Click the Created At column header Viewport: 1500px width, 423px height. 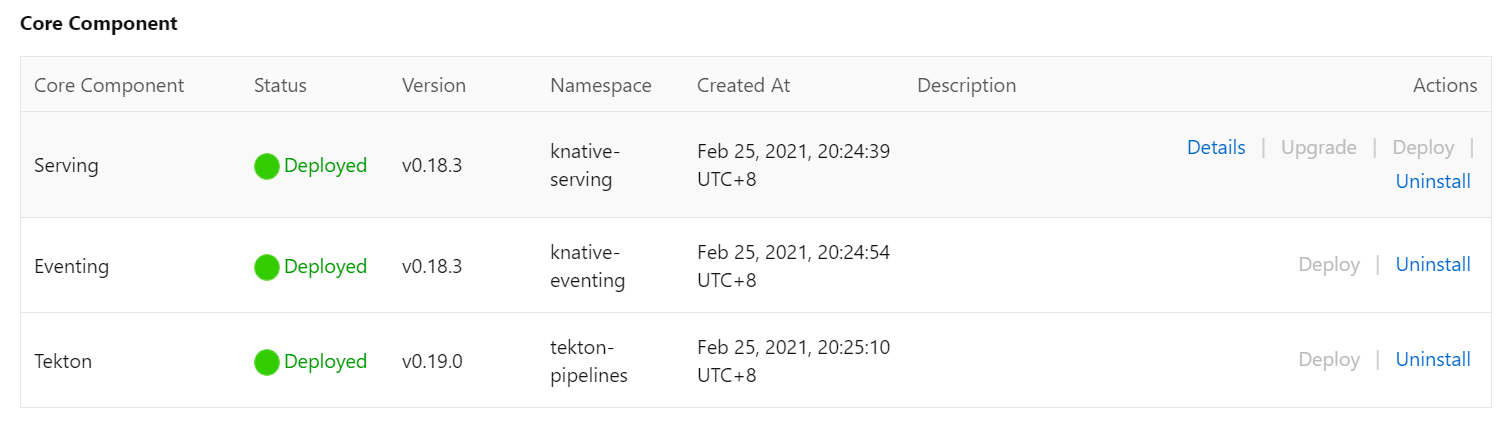click(744, 85)
